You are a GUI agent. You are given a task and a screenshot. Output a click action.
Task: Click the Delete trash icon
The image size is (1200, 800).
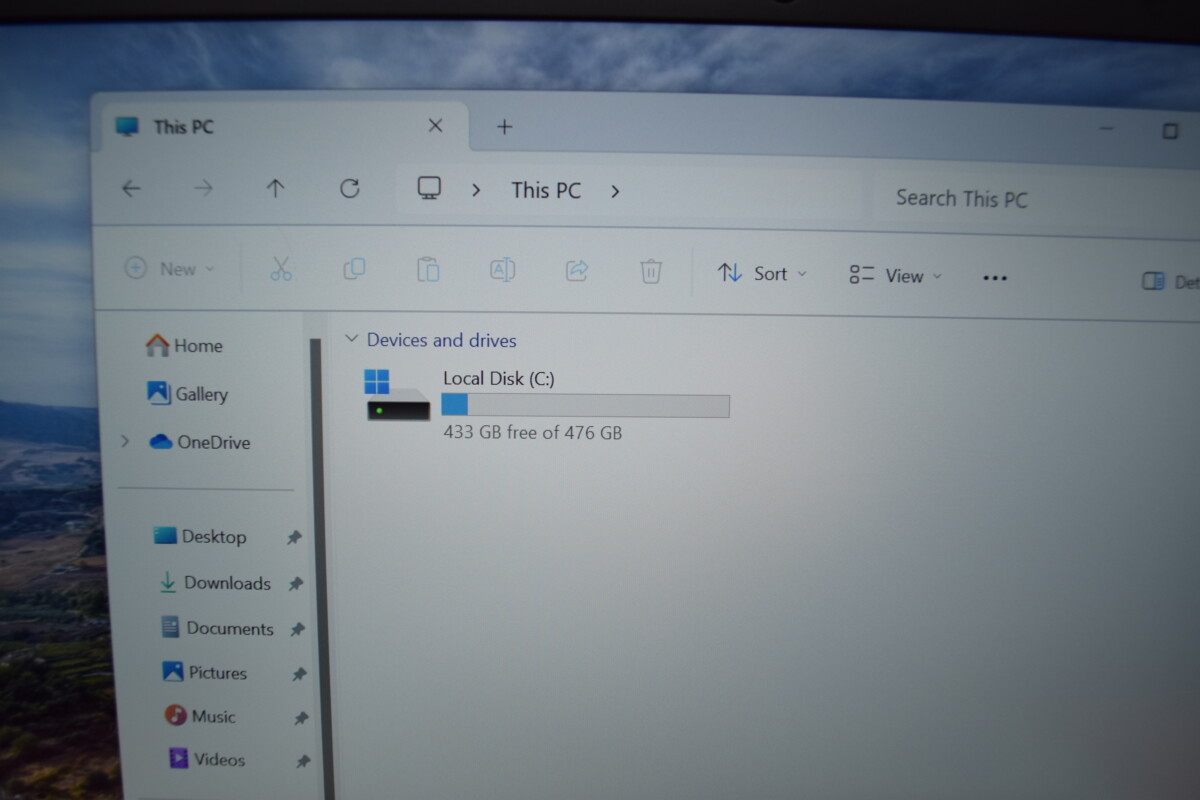(651, 271)
